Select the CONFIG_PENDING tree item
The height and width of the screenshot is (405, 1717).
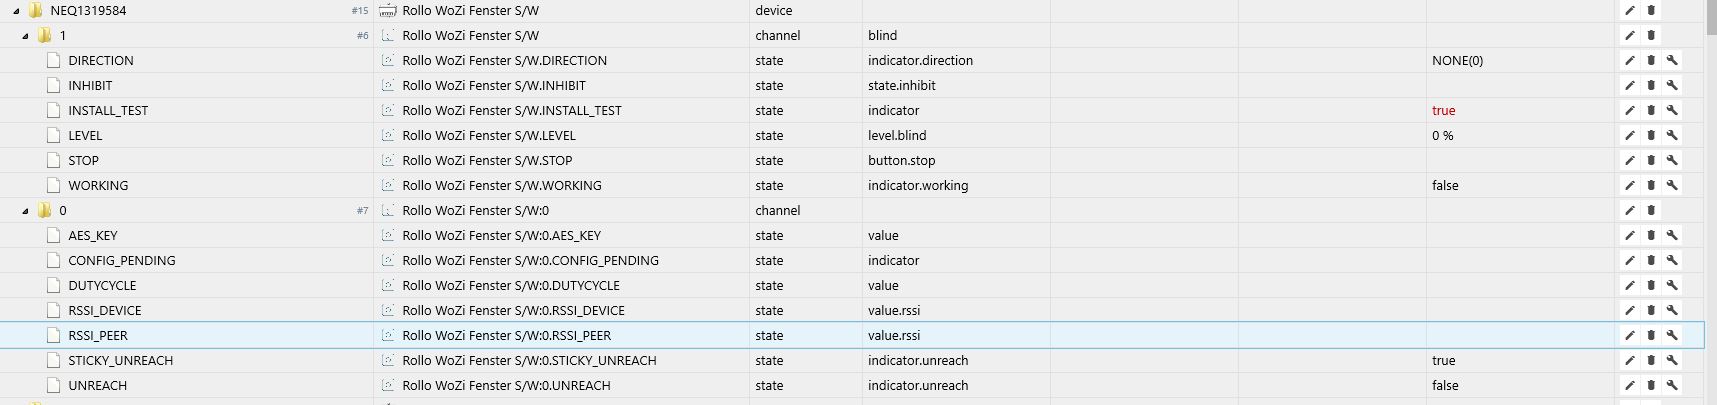point(121,260)
